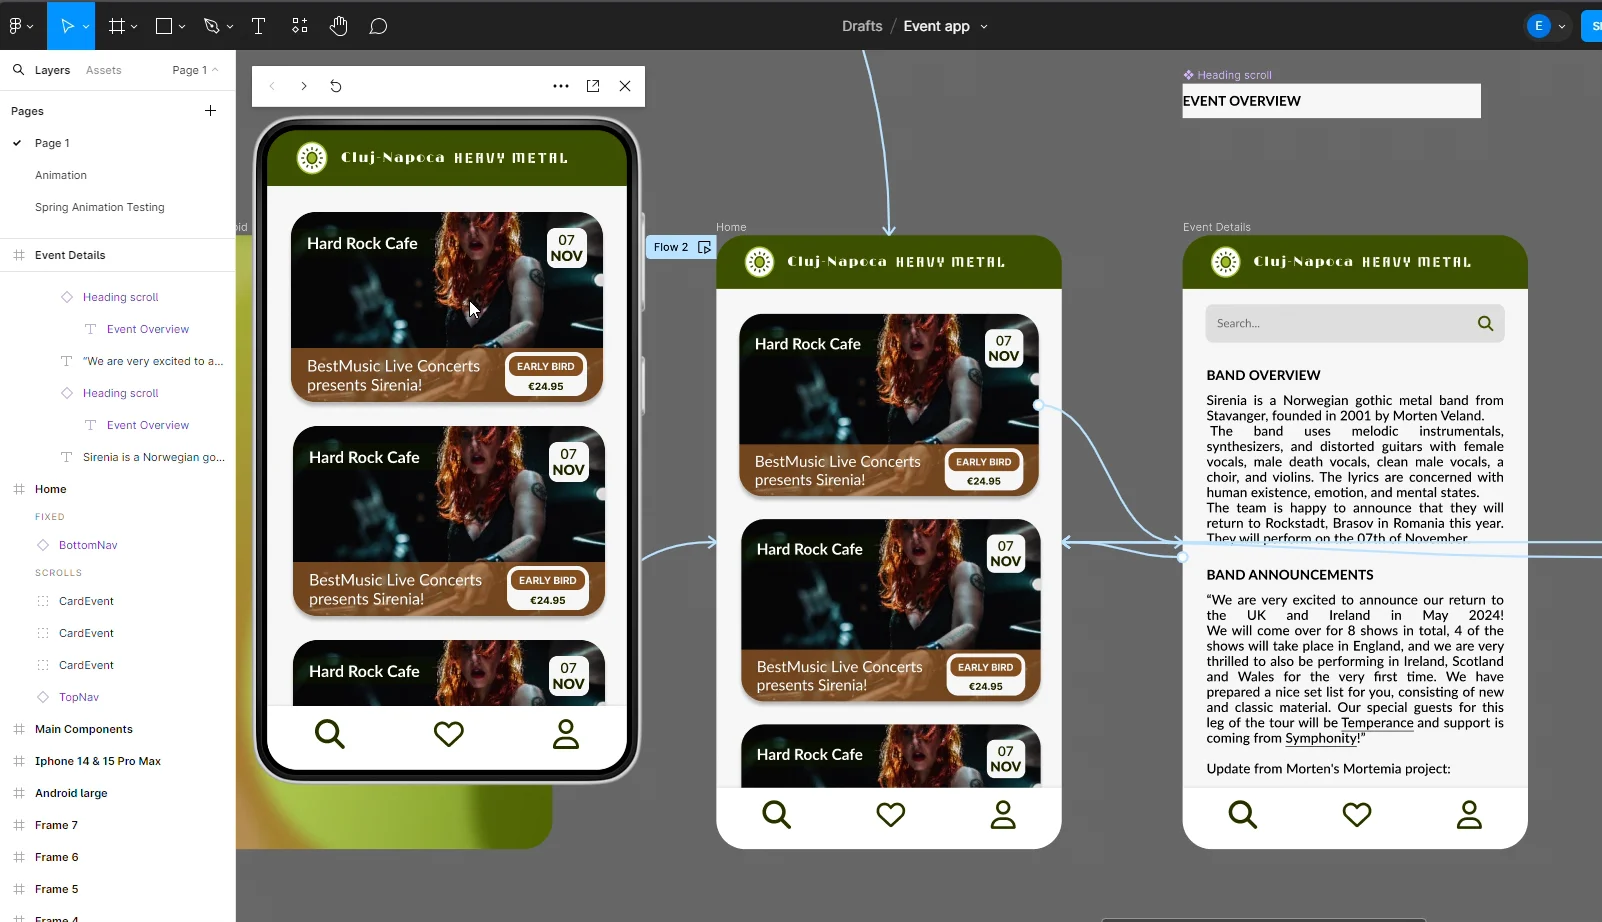Viewport: 1602px width, 922px height.
Task: Open the preview in a new window
Action: [x=593, y=87]
